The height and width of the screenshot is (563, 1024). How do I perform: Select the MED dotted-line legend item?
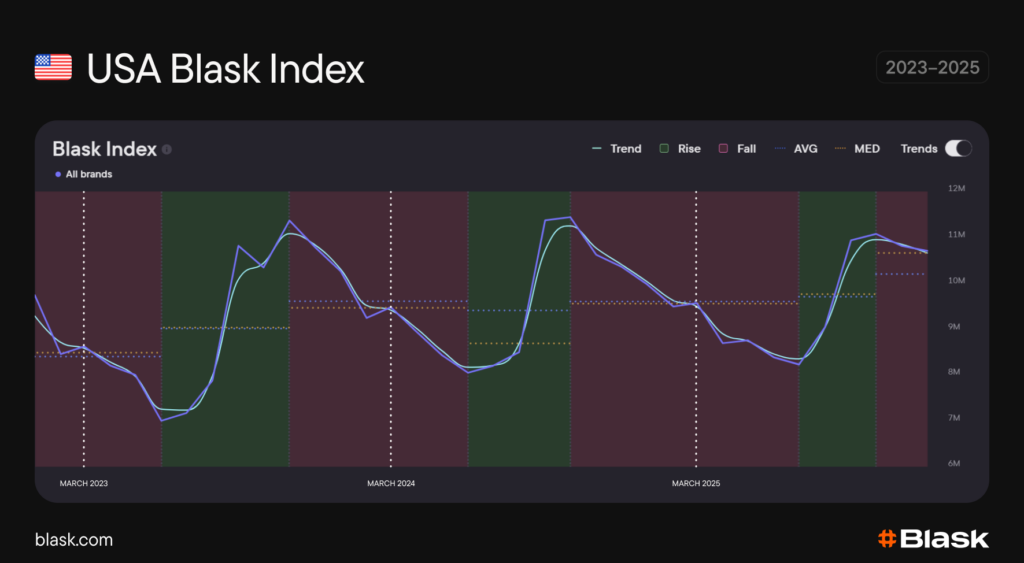click(x=857, y=149)
